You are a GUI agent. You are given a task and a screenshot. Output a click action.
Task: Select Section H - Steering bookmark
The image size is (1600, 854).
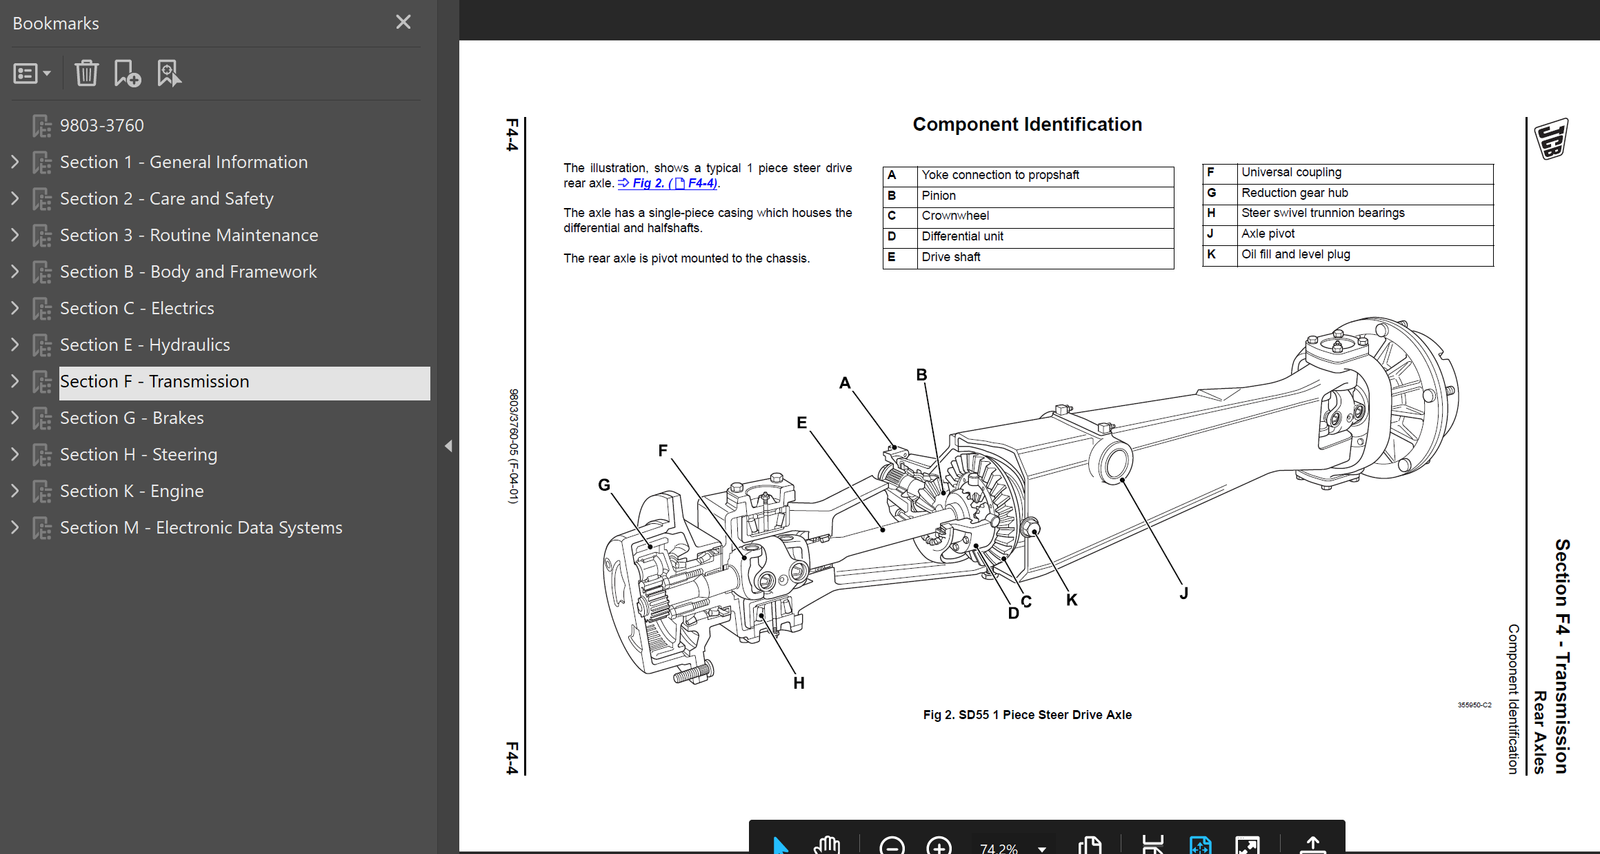point(138,455)
